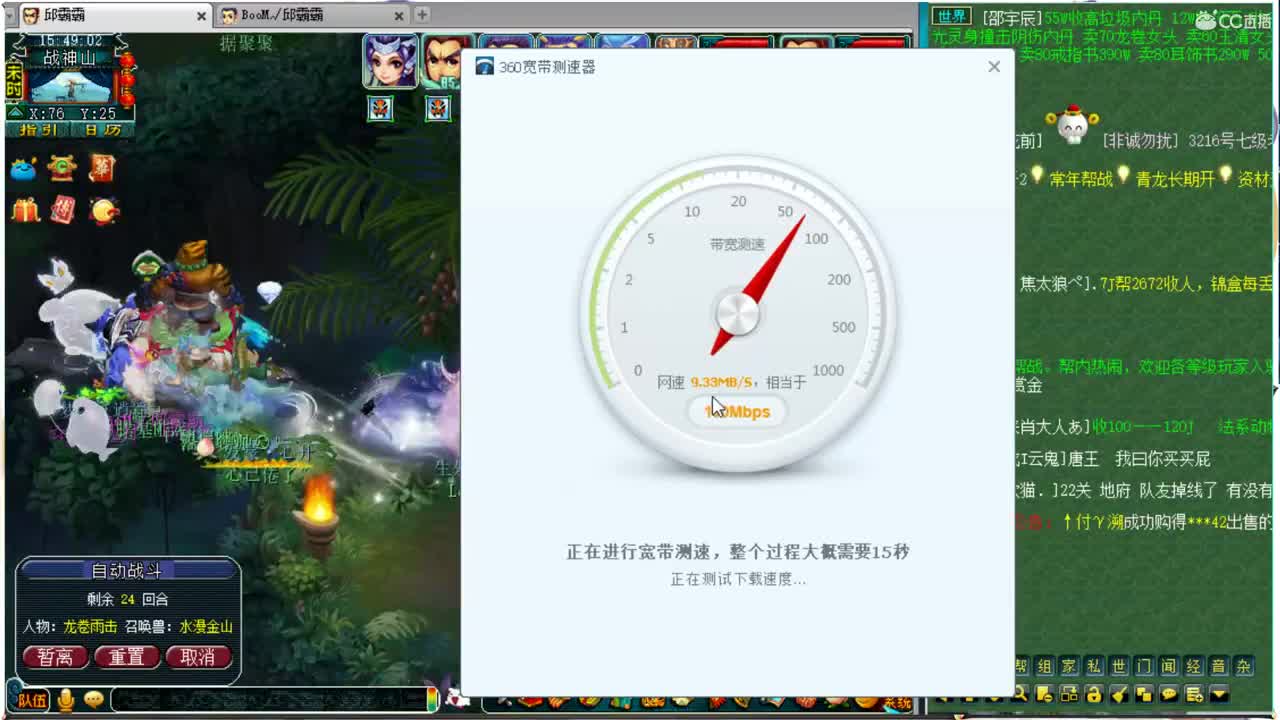Click 重置 in the auto-battle panel
The width and height of the screenshot is (1280, 720).
[127, 657]
